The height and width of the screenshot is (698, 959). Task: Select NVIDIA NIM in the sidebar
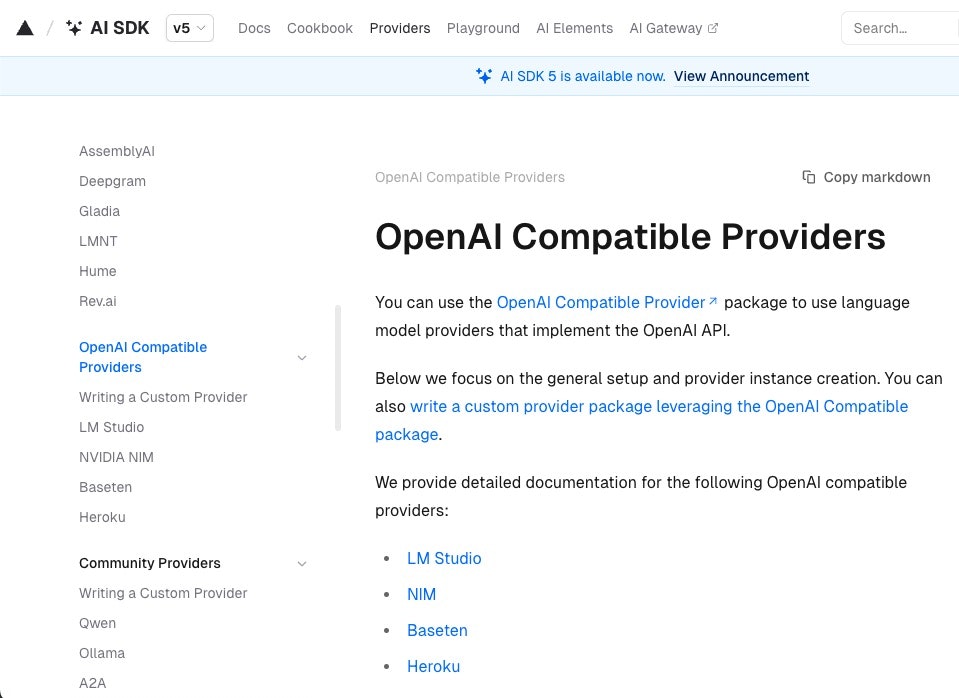point(116,457)
